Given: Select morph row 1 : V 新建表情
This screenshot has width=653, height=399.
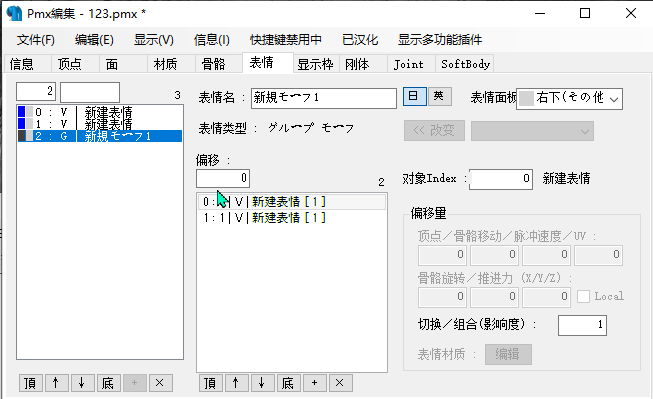Looking at the screenshot, I should click(x=100, y=124).
